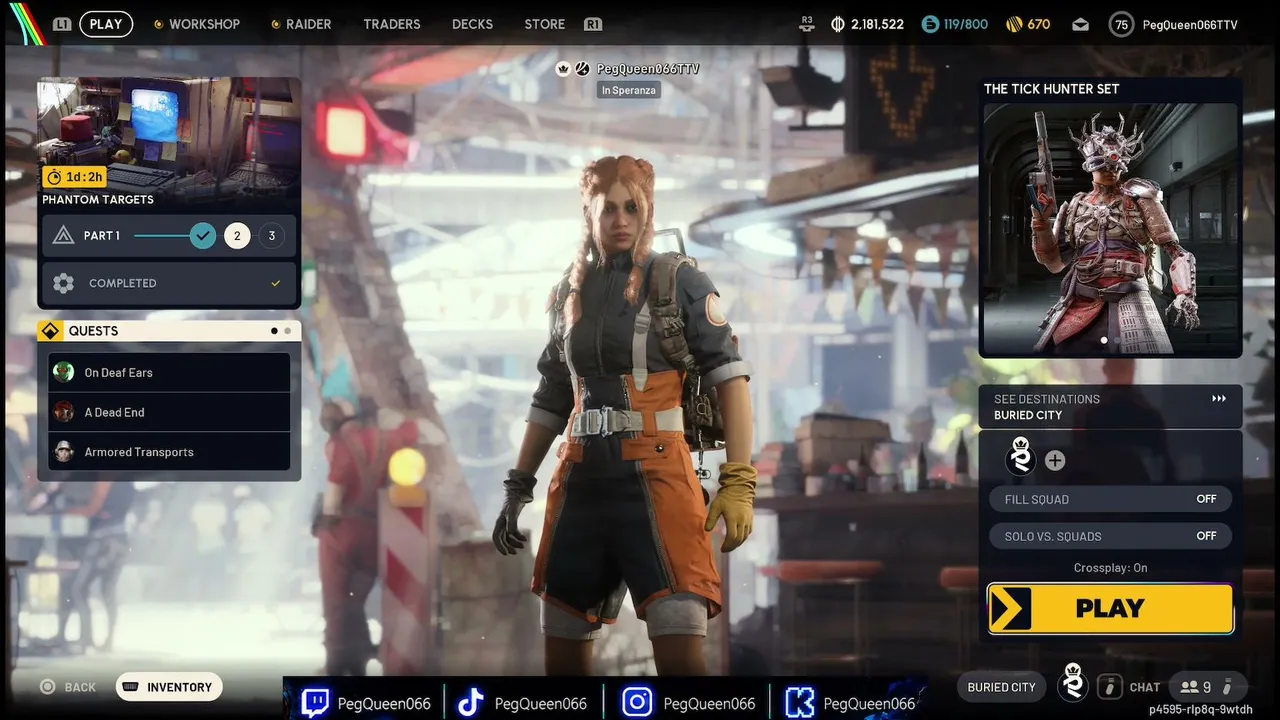Open the social list showing 9 players

pyautogui.click(x=1207, y=687)
